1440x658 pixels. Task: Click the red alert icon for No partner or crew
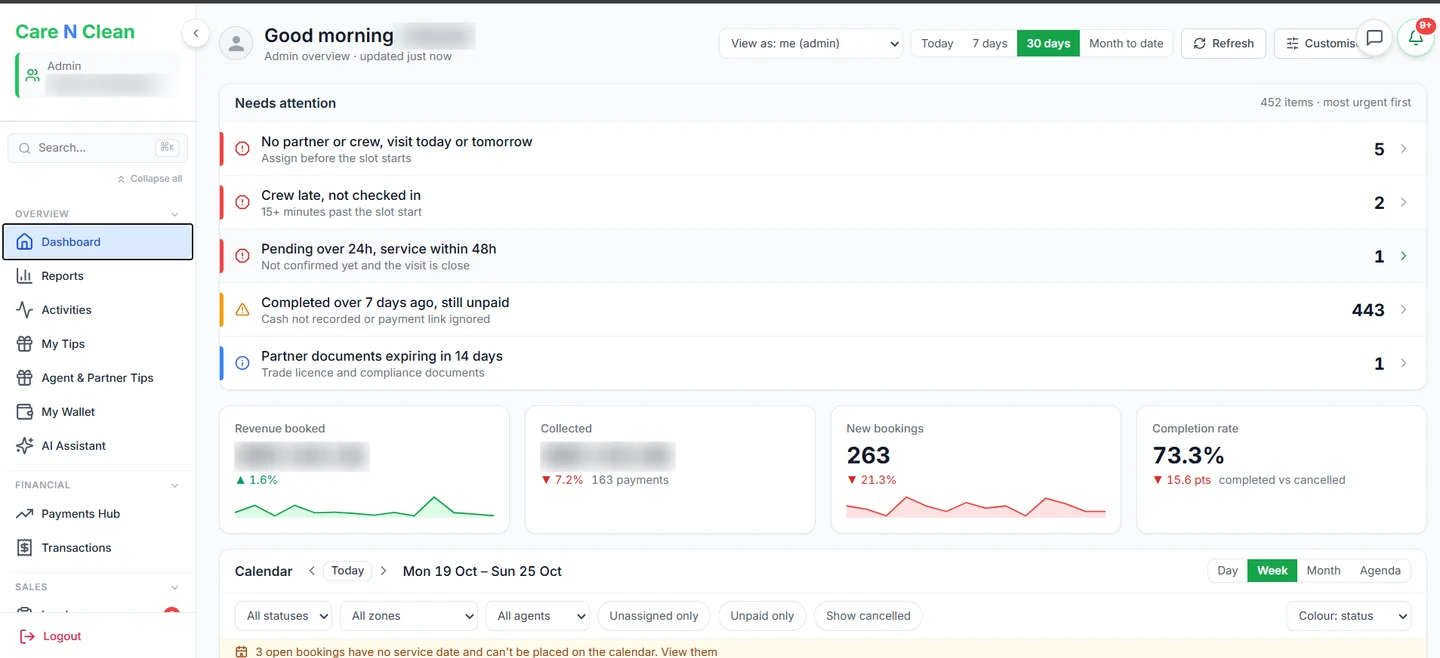(242, 149)
